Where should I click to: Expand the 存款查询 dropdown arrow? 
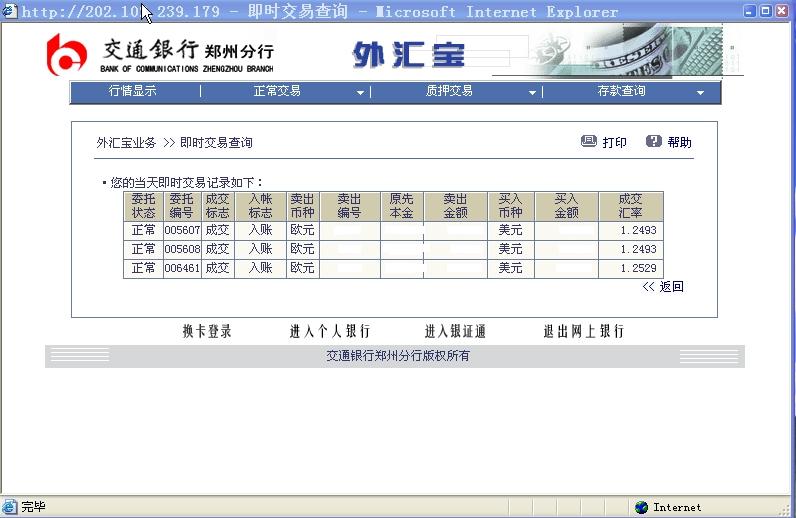pos(701,92)
